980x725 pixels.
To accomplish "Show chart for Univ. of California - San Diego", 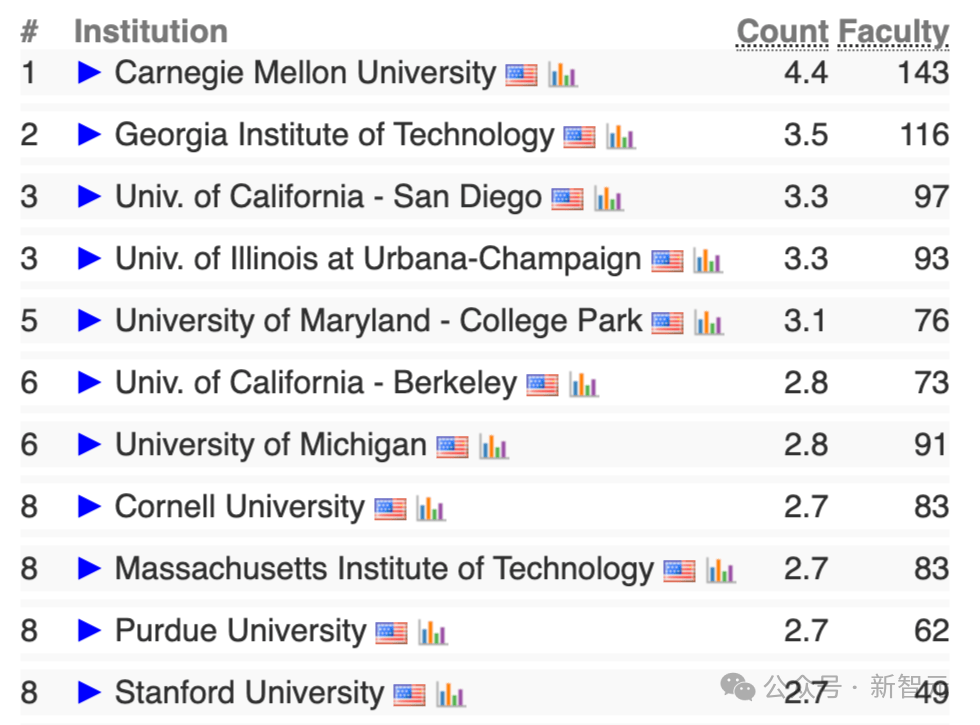I will tap(608, 199).
